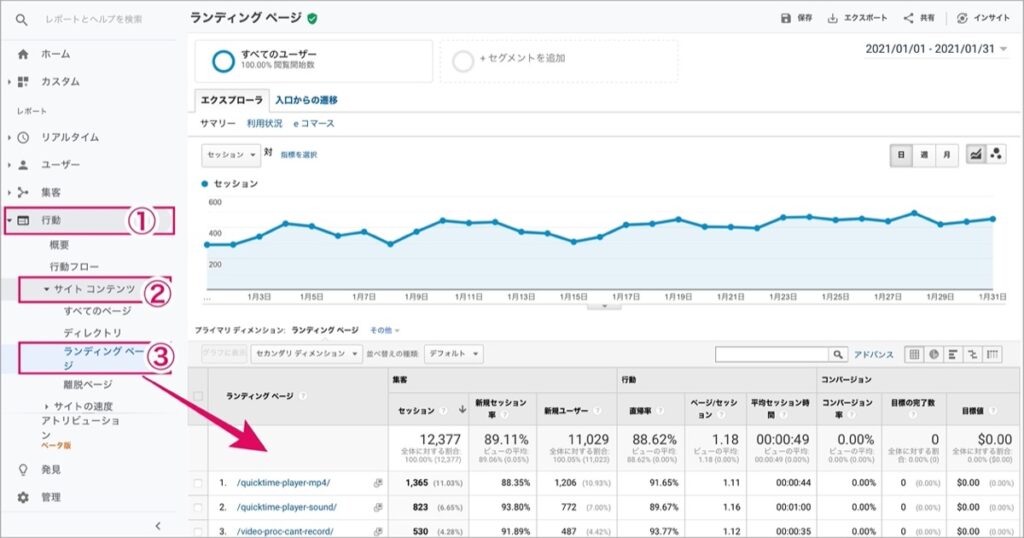Sort by the 直帰率 column header

pyautogui.click(x=641, y=411)
